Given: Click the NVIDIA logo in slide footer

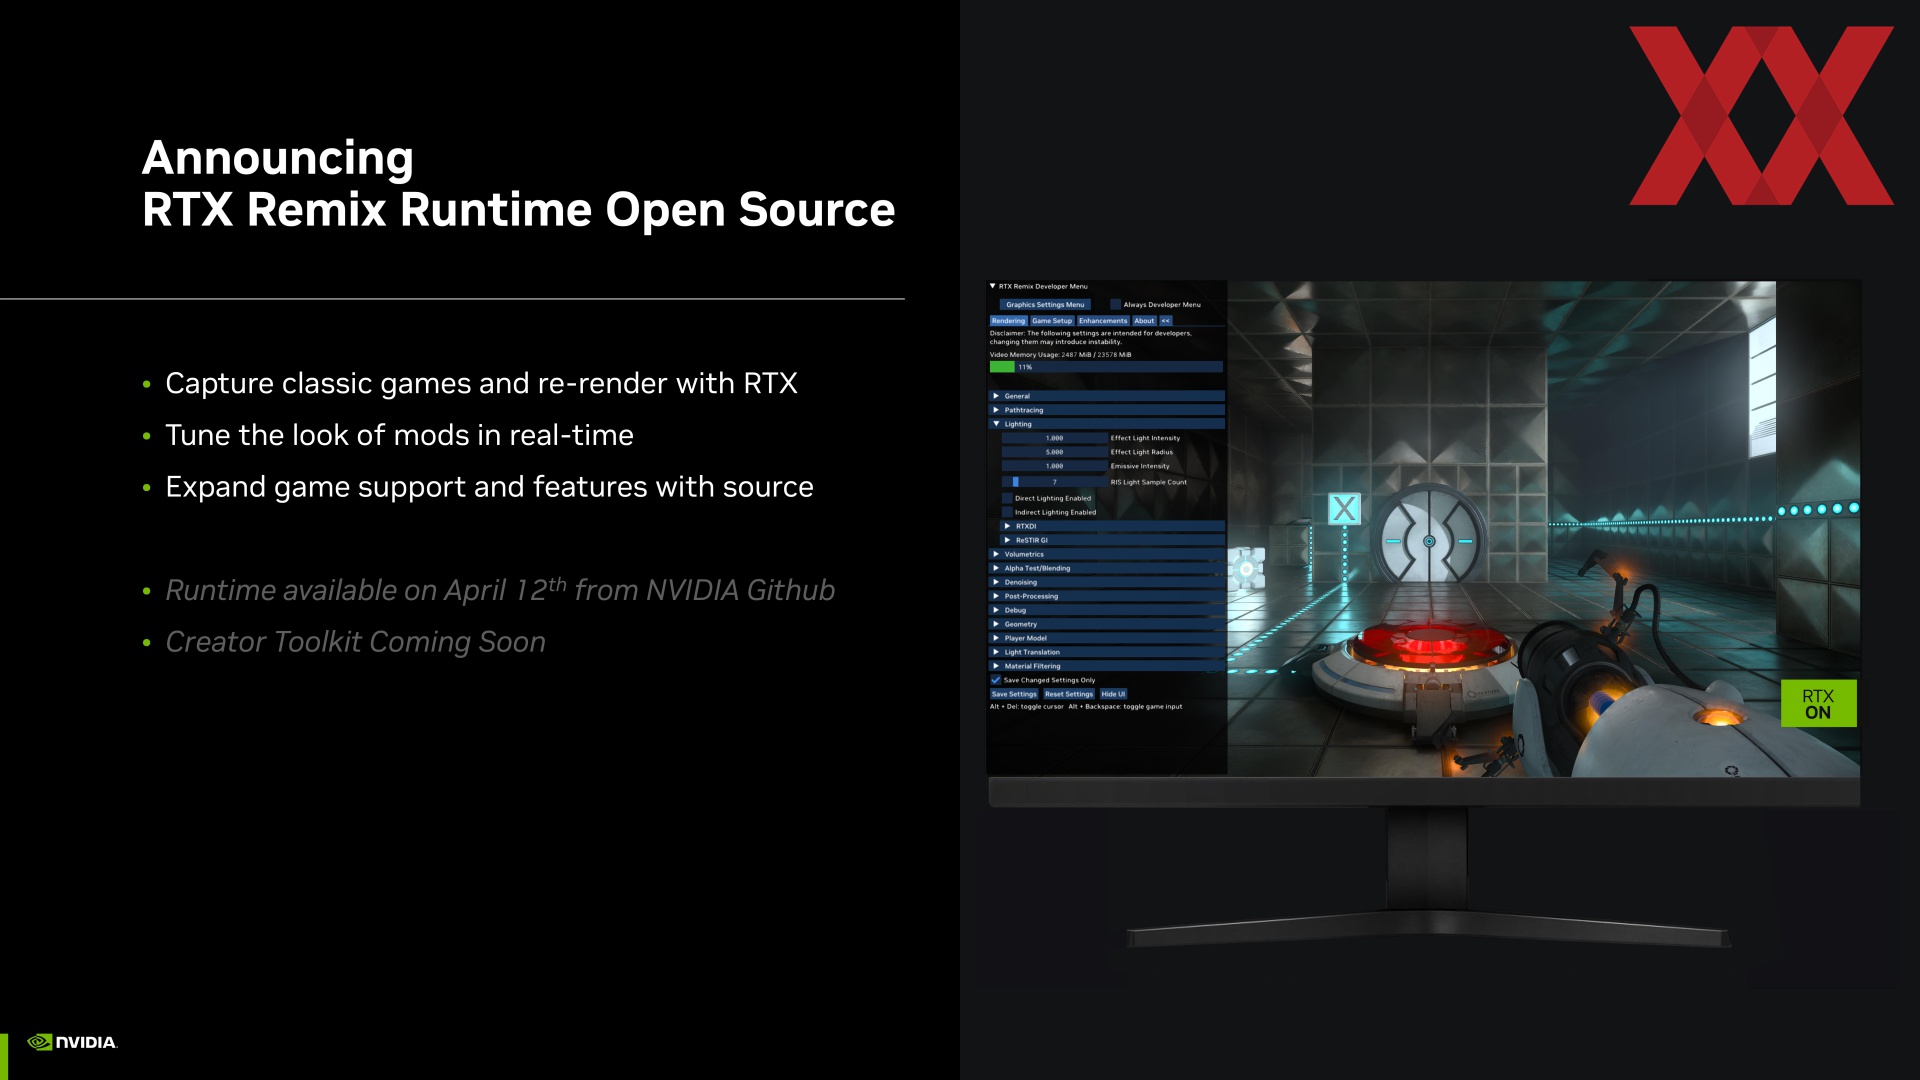Looking at the screenshot, I should coord(72,1042).
